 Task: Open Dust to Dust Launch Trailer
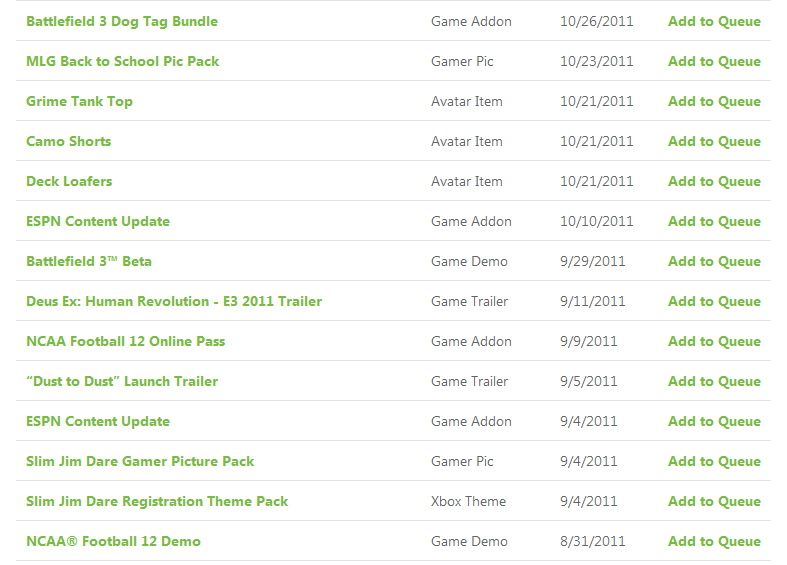pos(122,381)
